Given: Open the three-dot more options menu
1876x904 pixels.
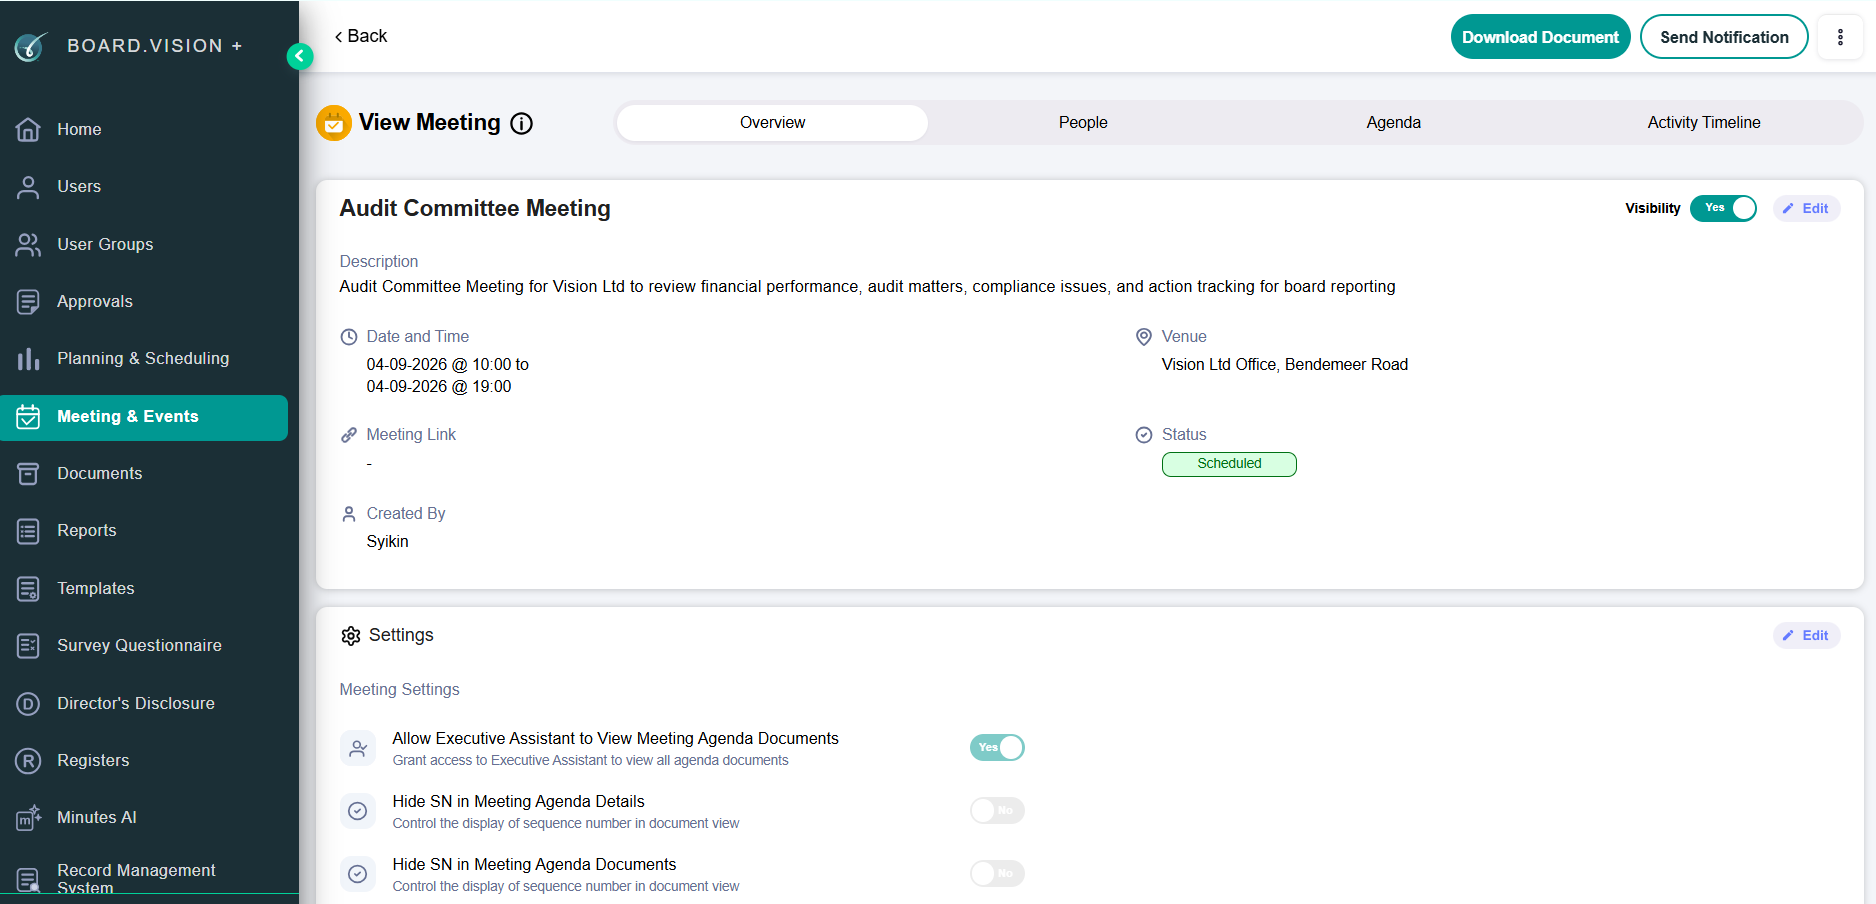Looking at the screenshot, I should click(1840, 37).
